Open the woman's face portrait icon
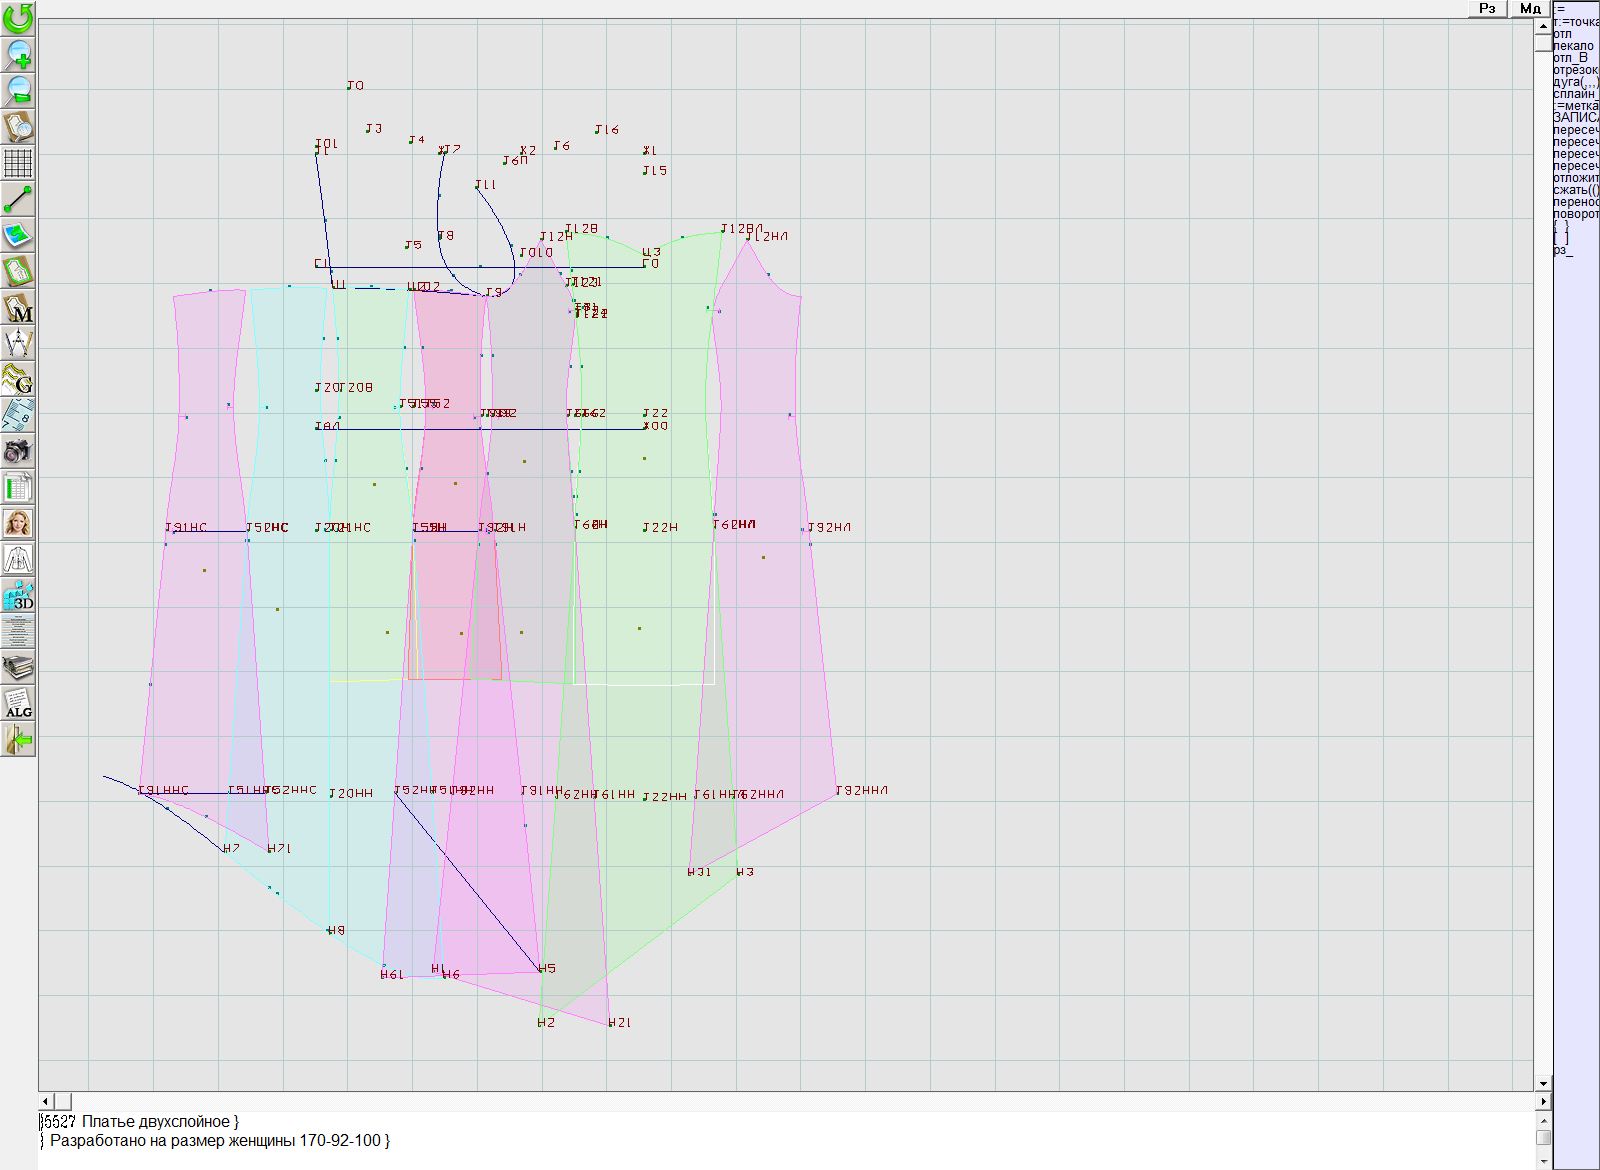1600x1170 pixels. (x=18, y=524)
